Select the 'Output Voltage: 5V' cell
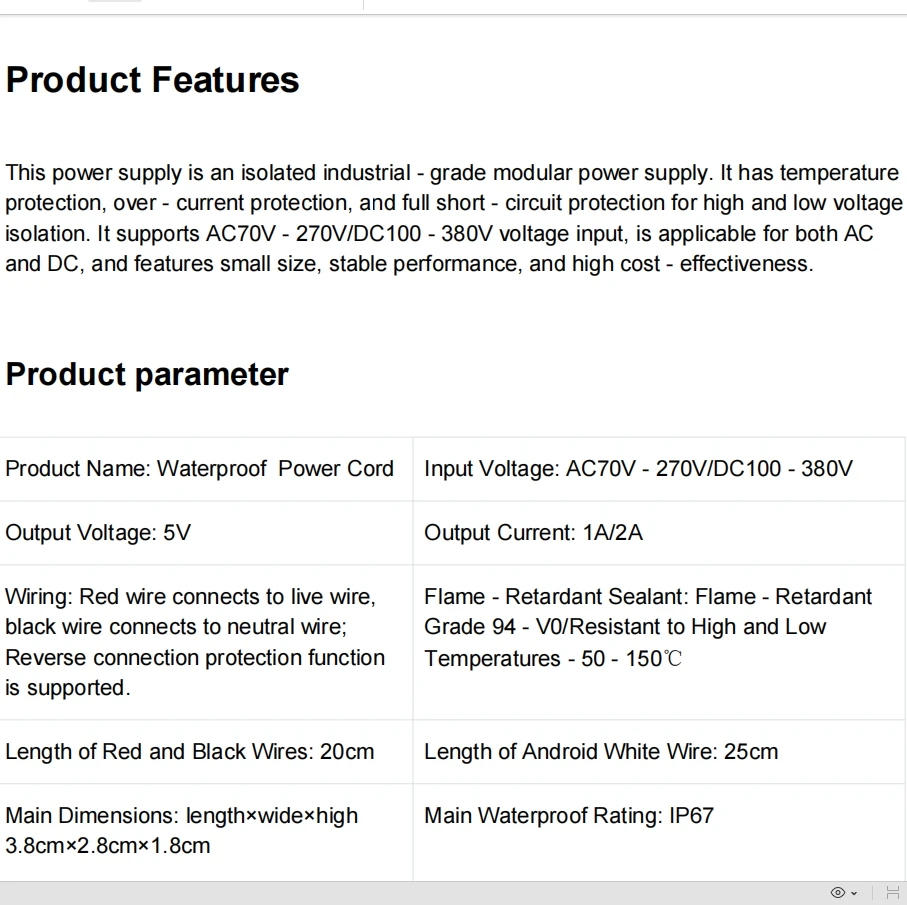The image size is (907, 905). coord(98,533)
